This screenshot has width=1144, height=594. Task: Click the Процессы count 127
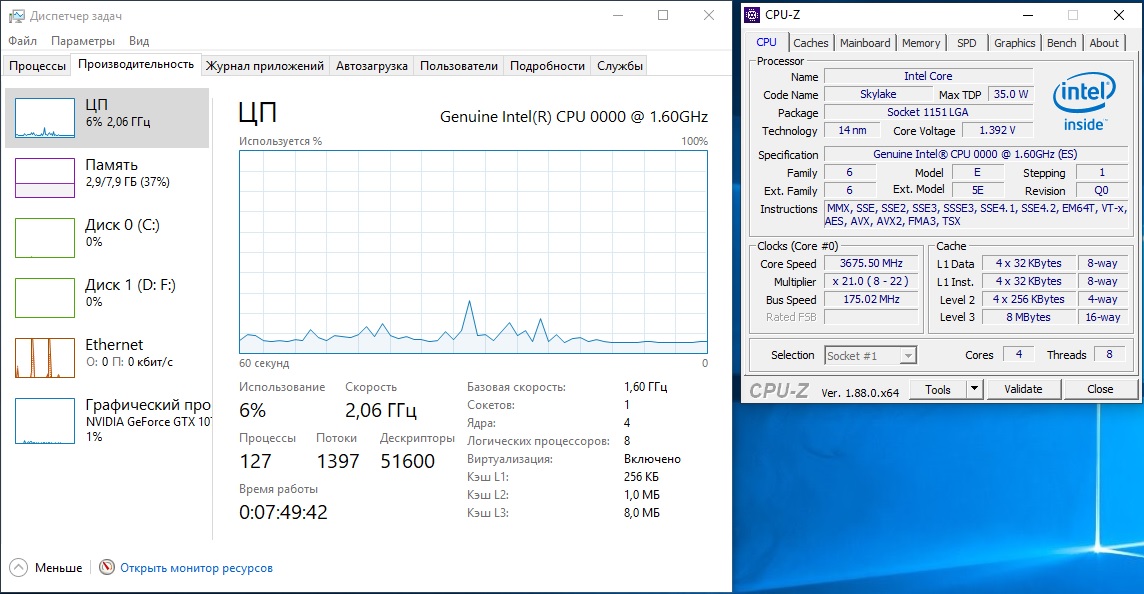coord(255,461)
